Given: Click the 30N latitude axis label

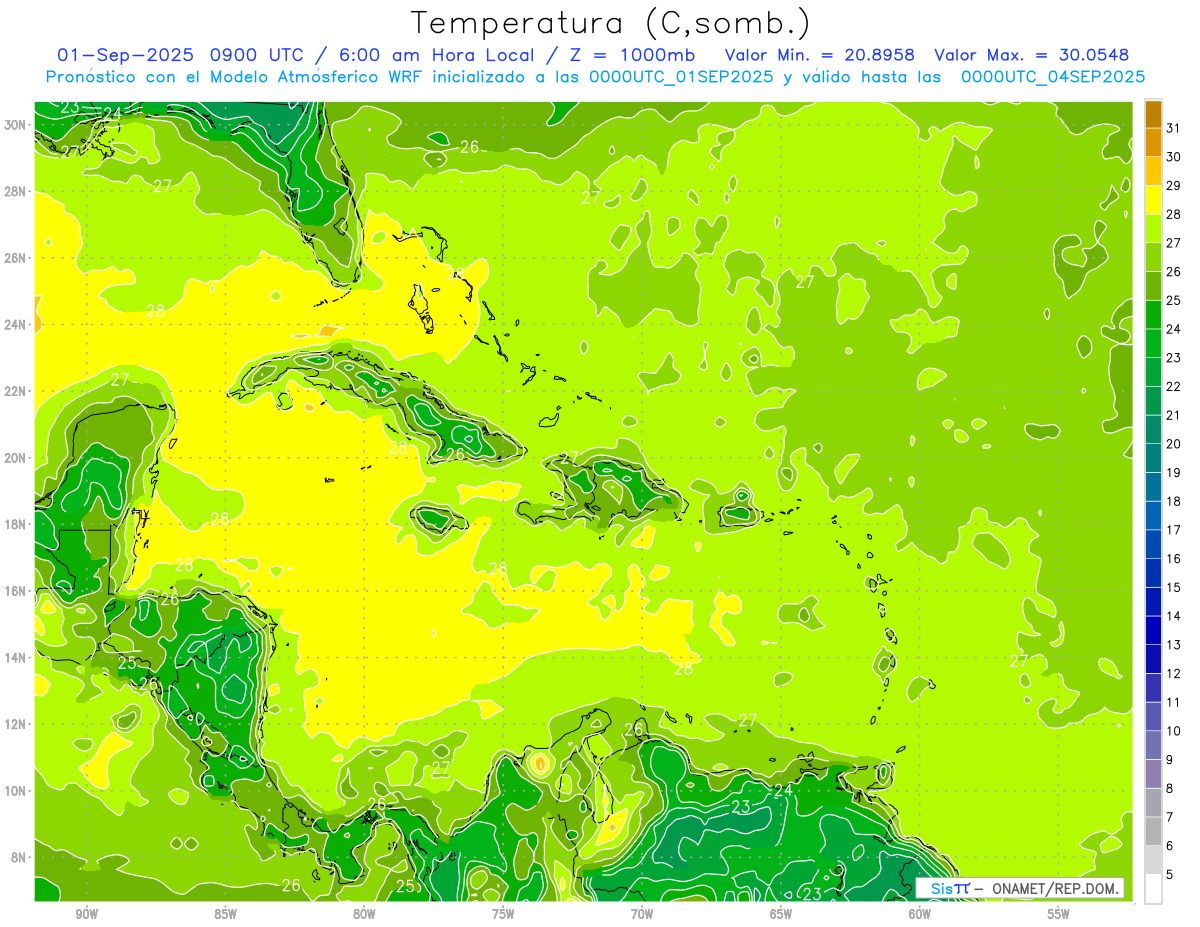Looking at the screenshot, I should pos(15,125).
